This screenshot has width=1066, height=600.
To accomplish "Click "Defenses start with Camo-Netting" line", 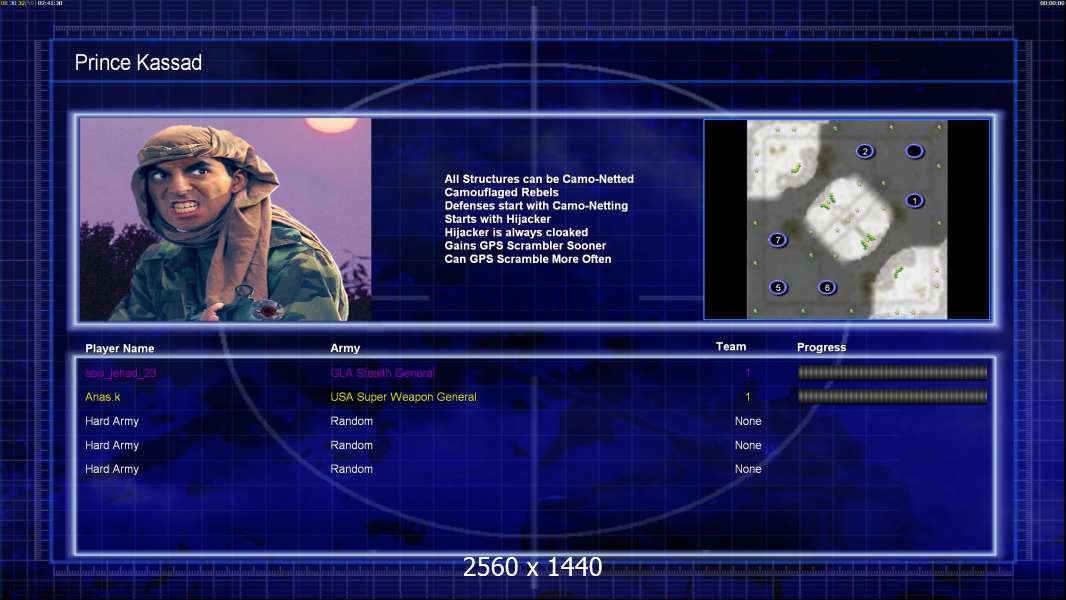I will pyautogui.click(x=536, y=205).
